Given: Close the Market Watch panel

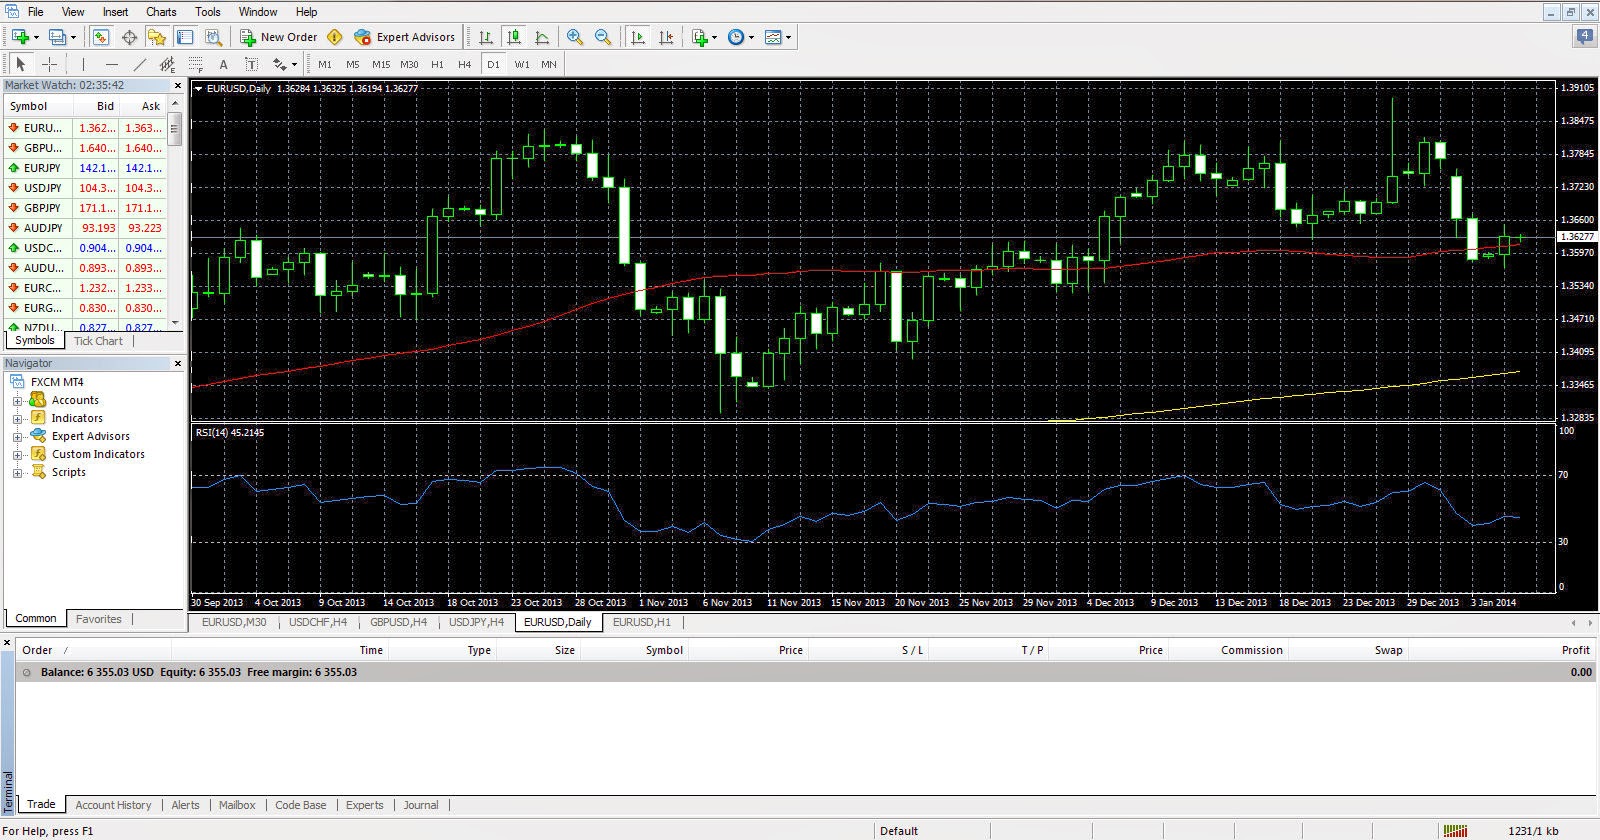Looking at the screenshot, I should (178, 85).
